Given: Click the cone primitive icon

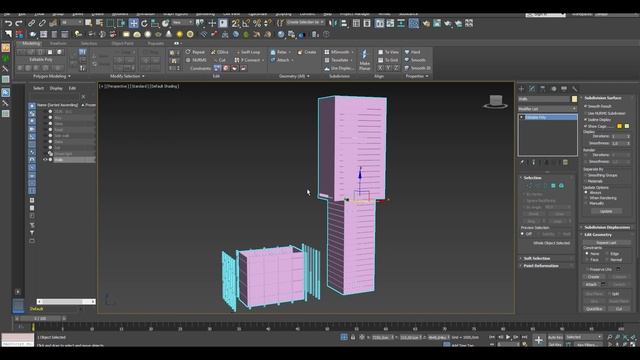Looking at the screenshot, I should click(x=169, y=34).
